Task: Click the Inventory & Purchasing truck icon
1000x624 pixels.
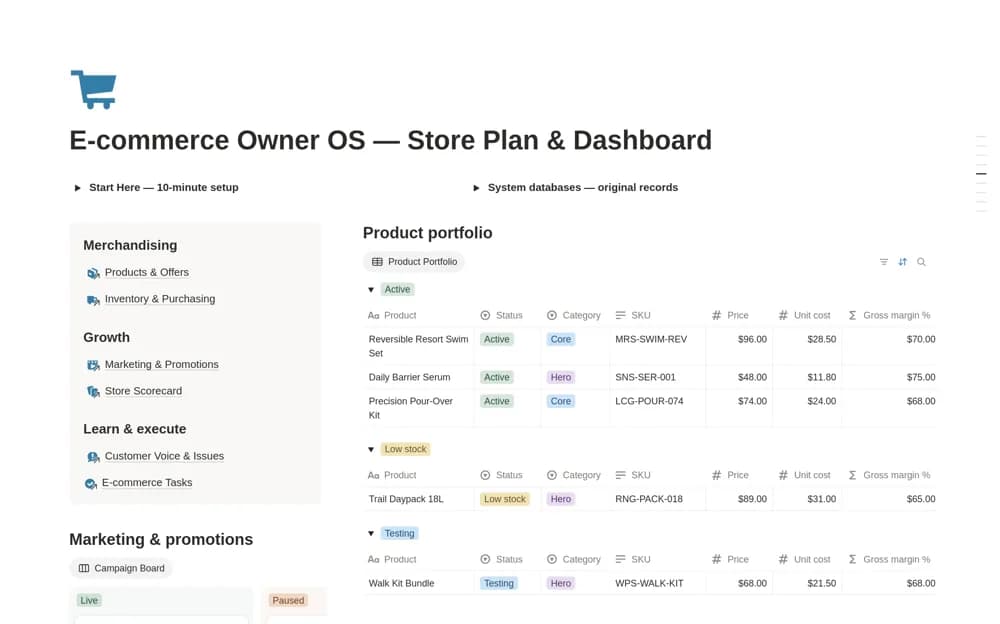Action: 93,300
